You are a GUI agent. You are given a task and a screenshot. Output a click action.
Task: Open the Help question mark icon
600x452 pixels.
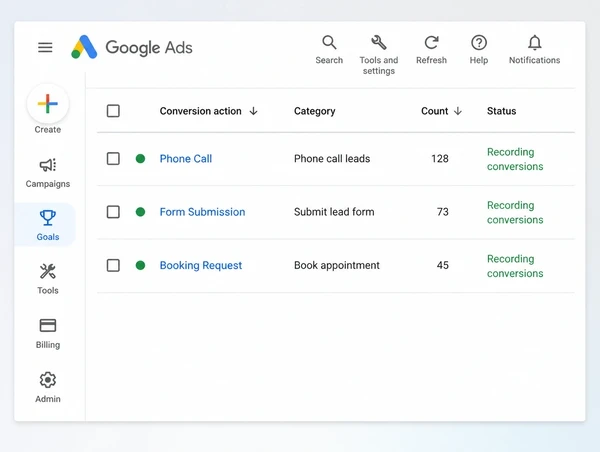(479, 42)
